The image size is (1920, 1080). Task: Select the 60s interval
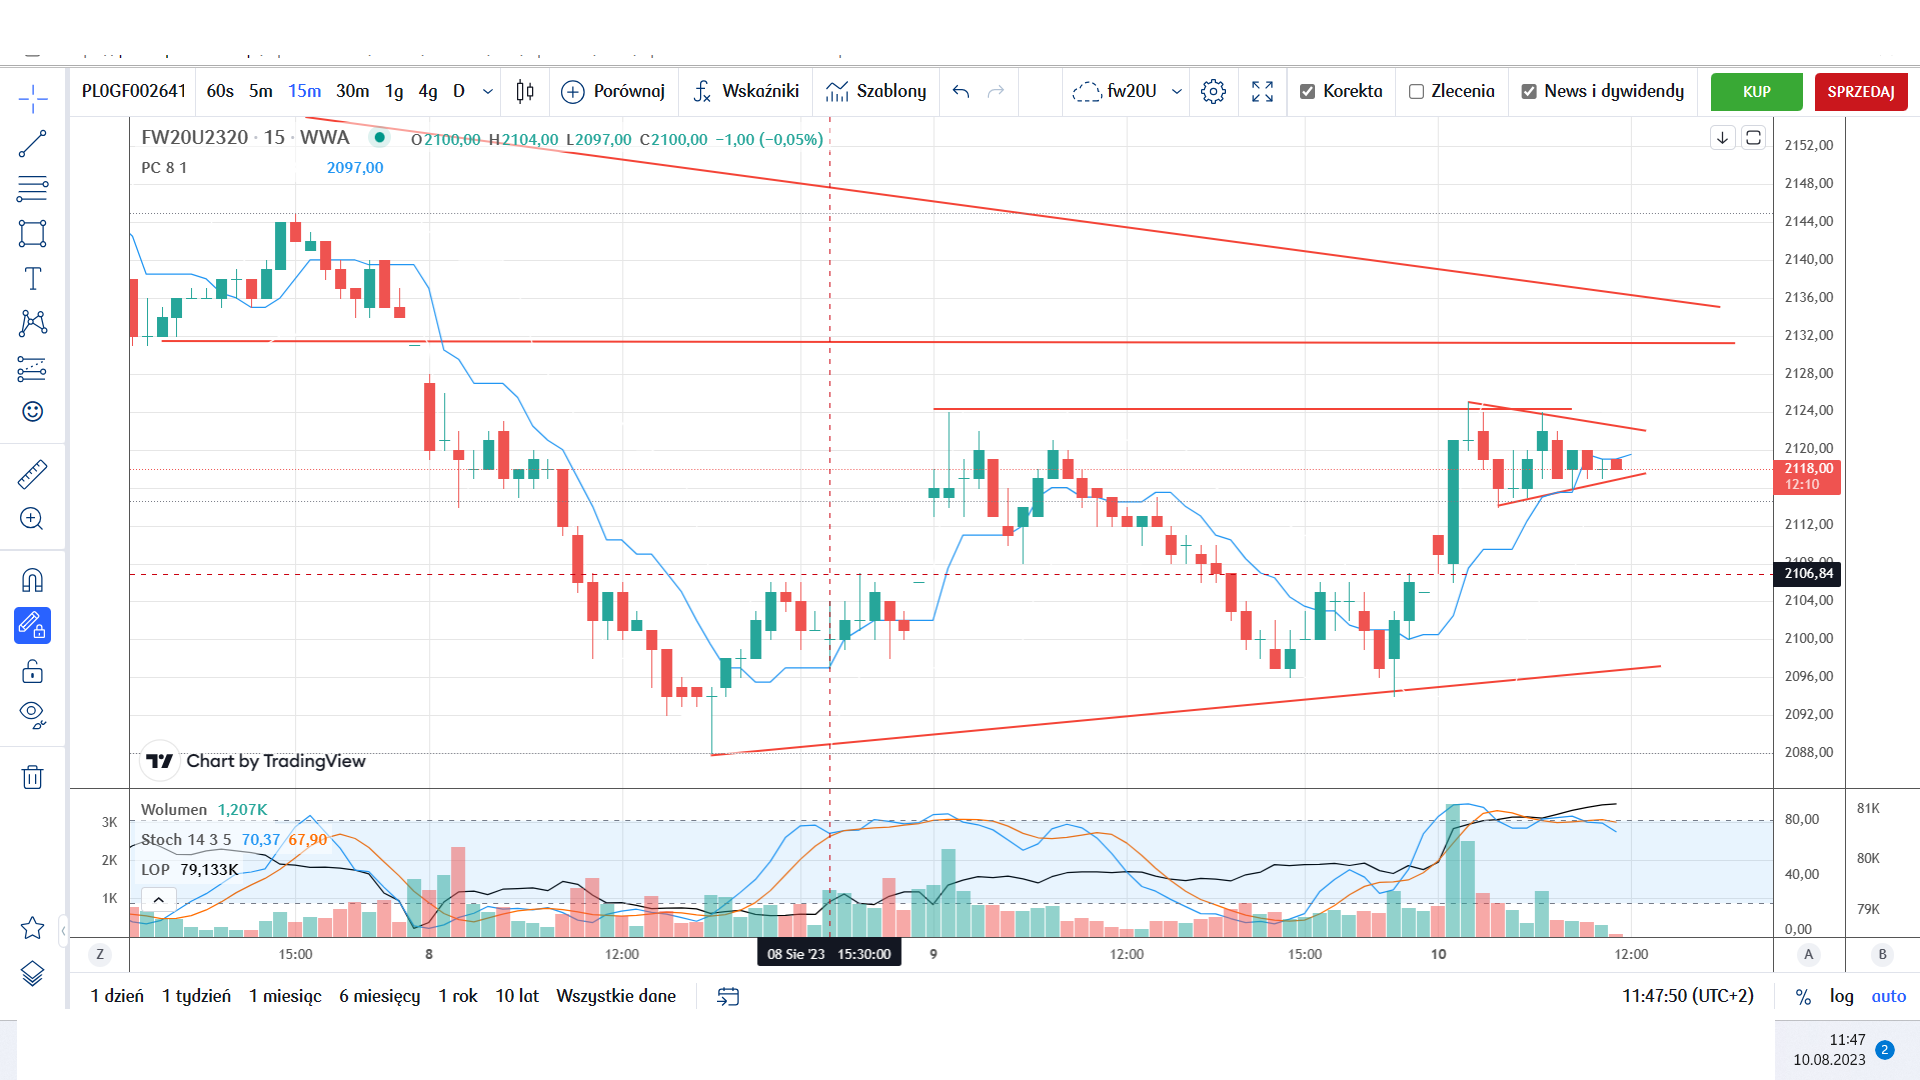tap(220, 91)
